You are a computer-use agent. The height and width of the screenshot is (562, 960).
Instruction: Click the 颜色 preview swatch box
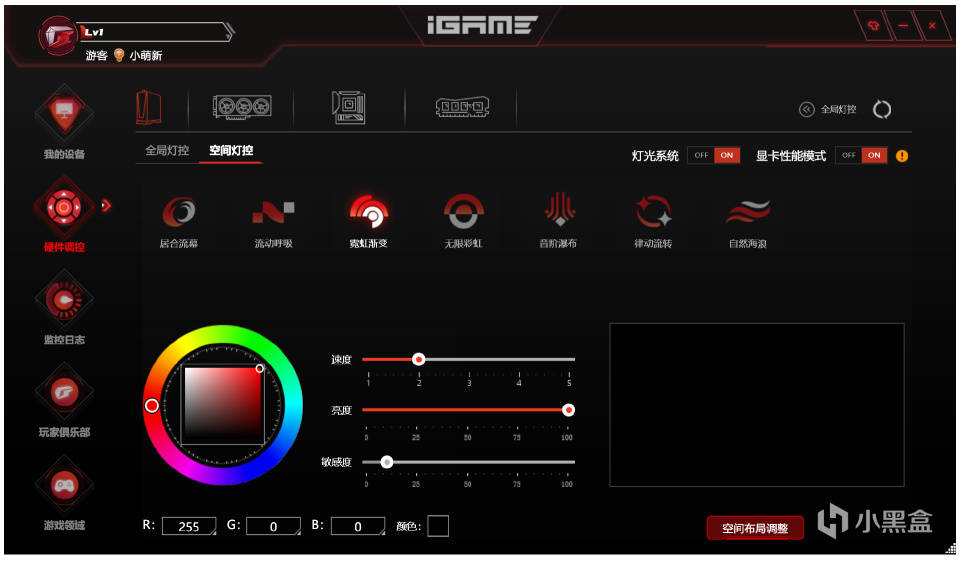pyautogui.click(x=438, y=526)
